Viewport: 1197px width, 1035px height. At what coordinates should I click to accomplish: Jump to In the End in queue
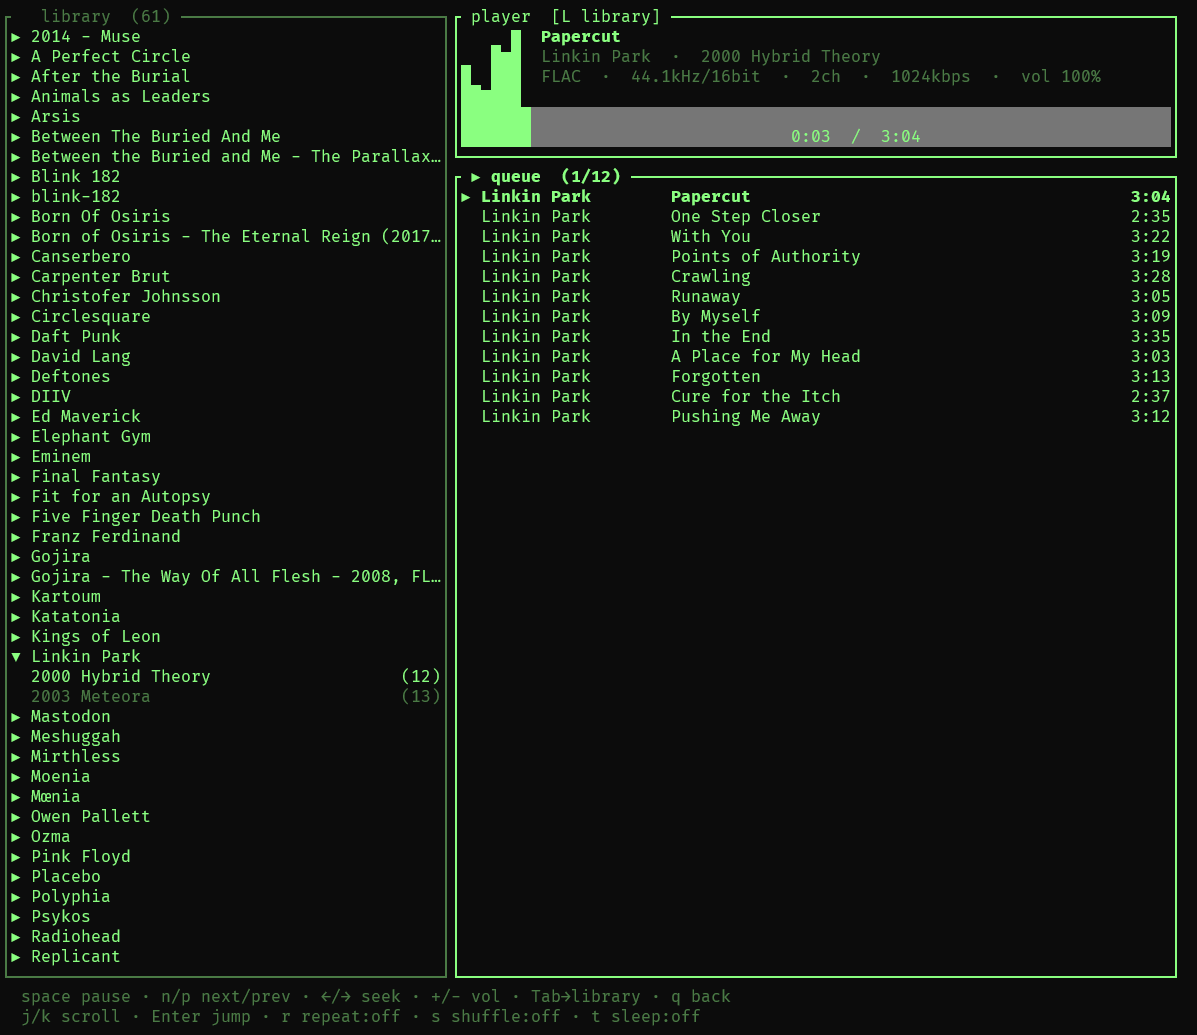click(815, 337)
